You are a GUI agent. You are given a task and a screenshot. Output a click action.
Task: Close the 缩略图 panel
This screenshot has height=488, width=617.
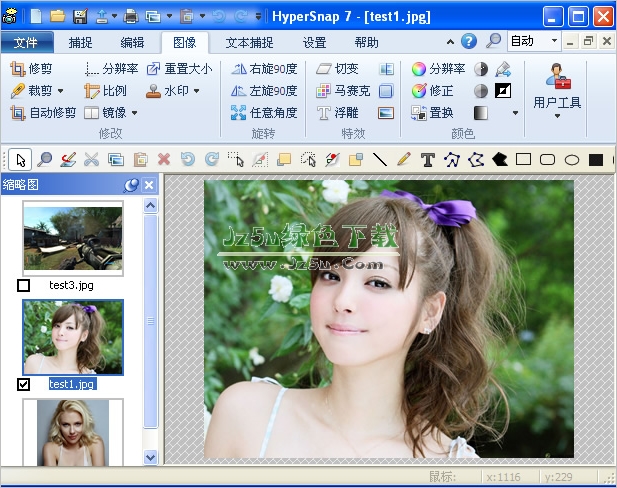click(x=149, y=185)
